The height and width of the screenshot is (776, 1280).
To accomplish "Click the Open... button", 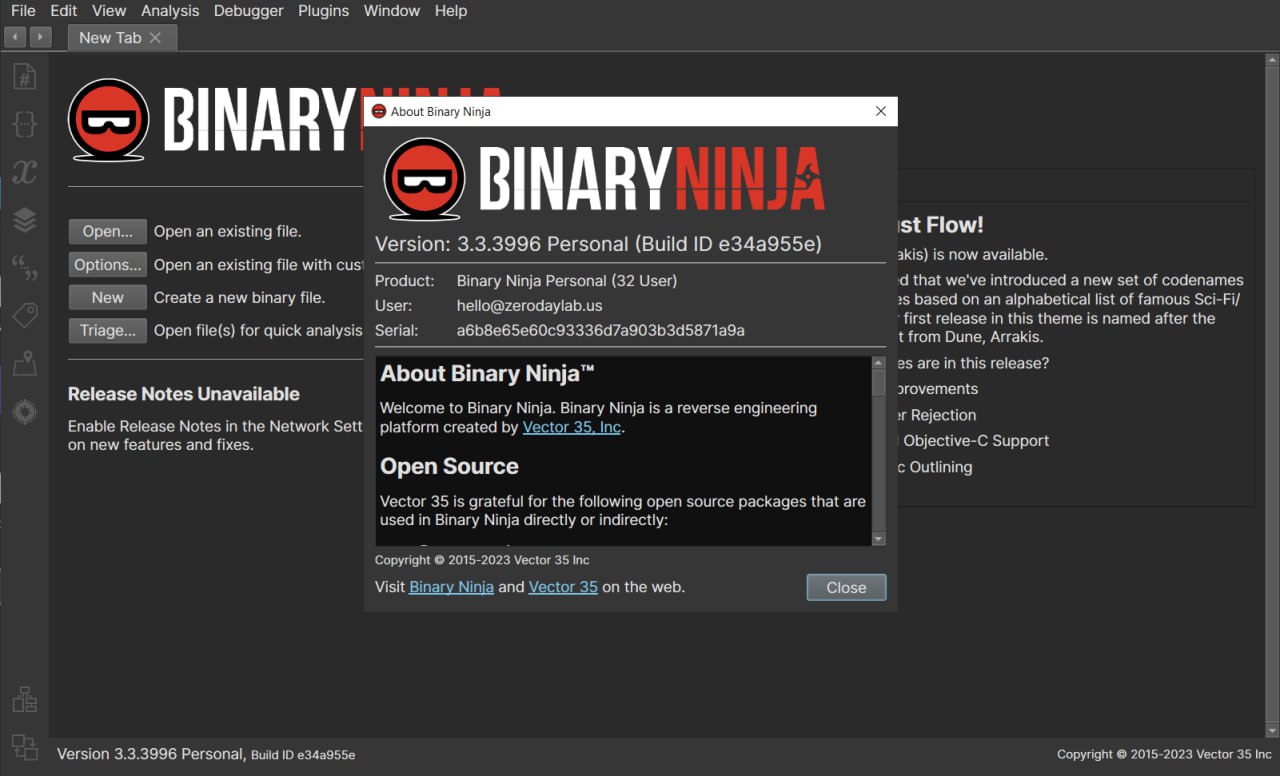I will (x=108, y=231).
